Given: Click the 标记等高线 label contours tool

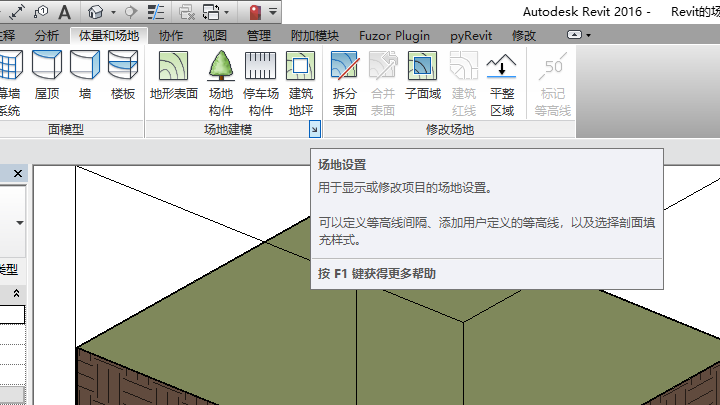Looking at the screenshot, I should pyautogui.click(x=552, y=83).
